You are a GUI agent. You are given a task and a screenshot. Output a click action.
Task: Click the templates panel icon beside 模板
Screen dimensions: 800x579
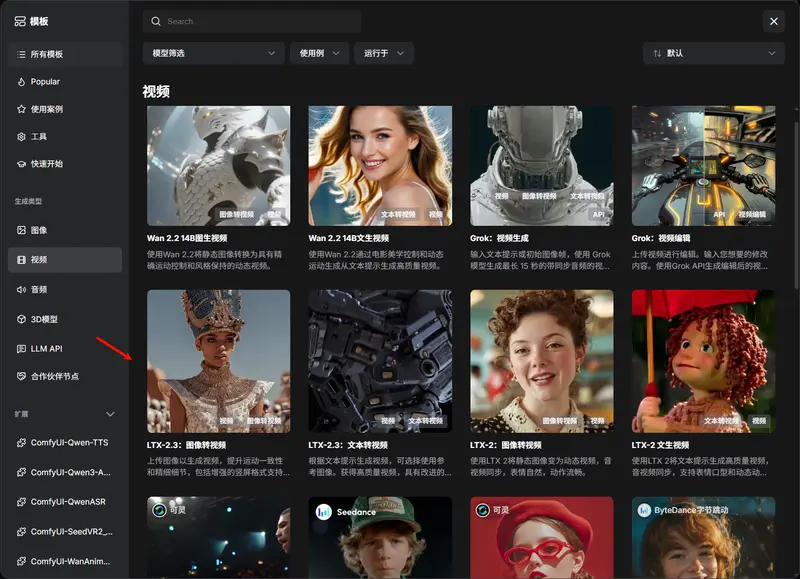(x=21, y=21)
